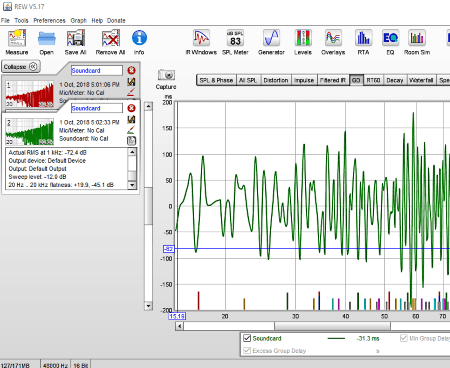Viewport: 450px width, 368px height.
Task: Open the Levels meter window
Action: pyautogui.click(x=303, y=38)
